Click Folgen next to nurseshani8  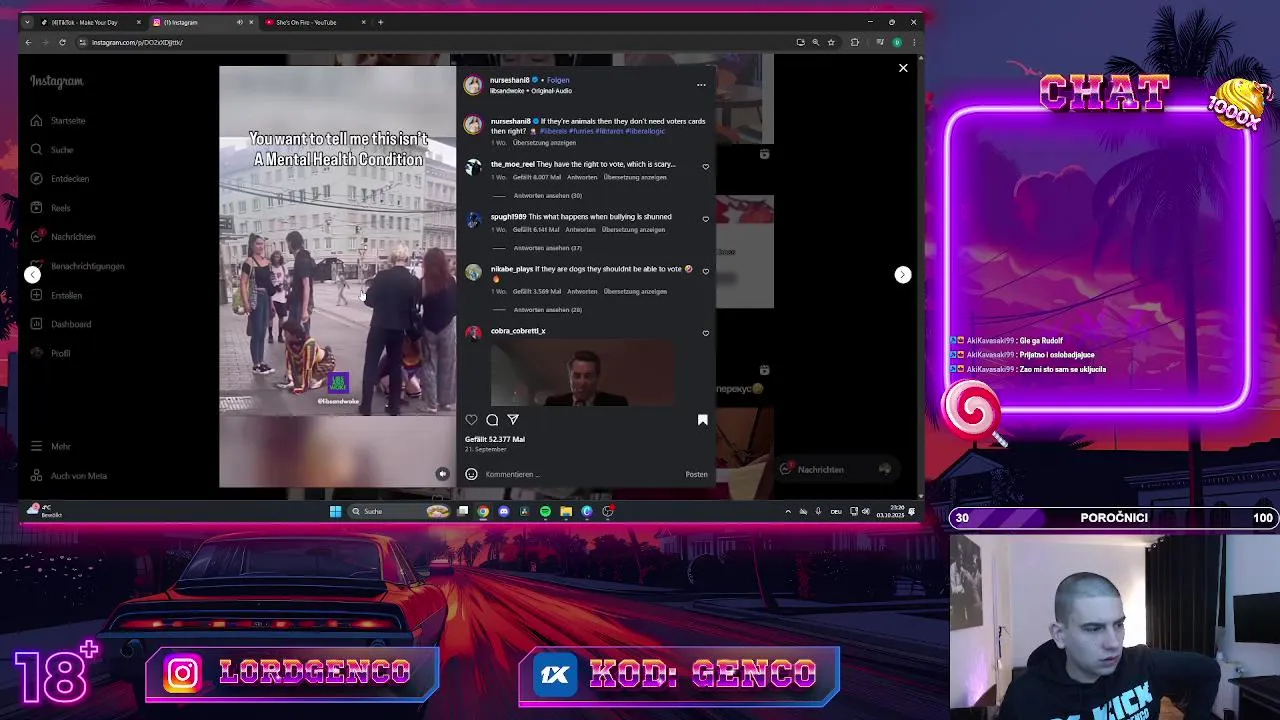558,80
